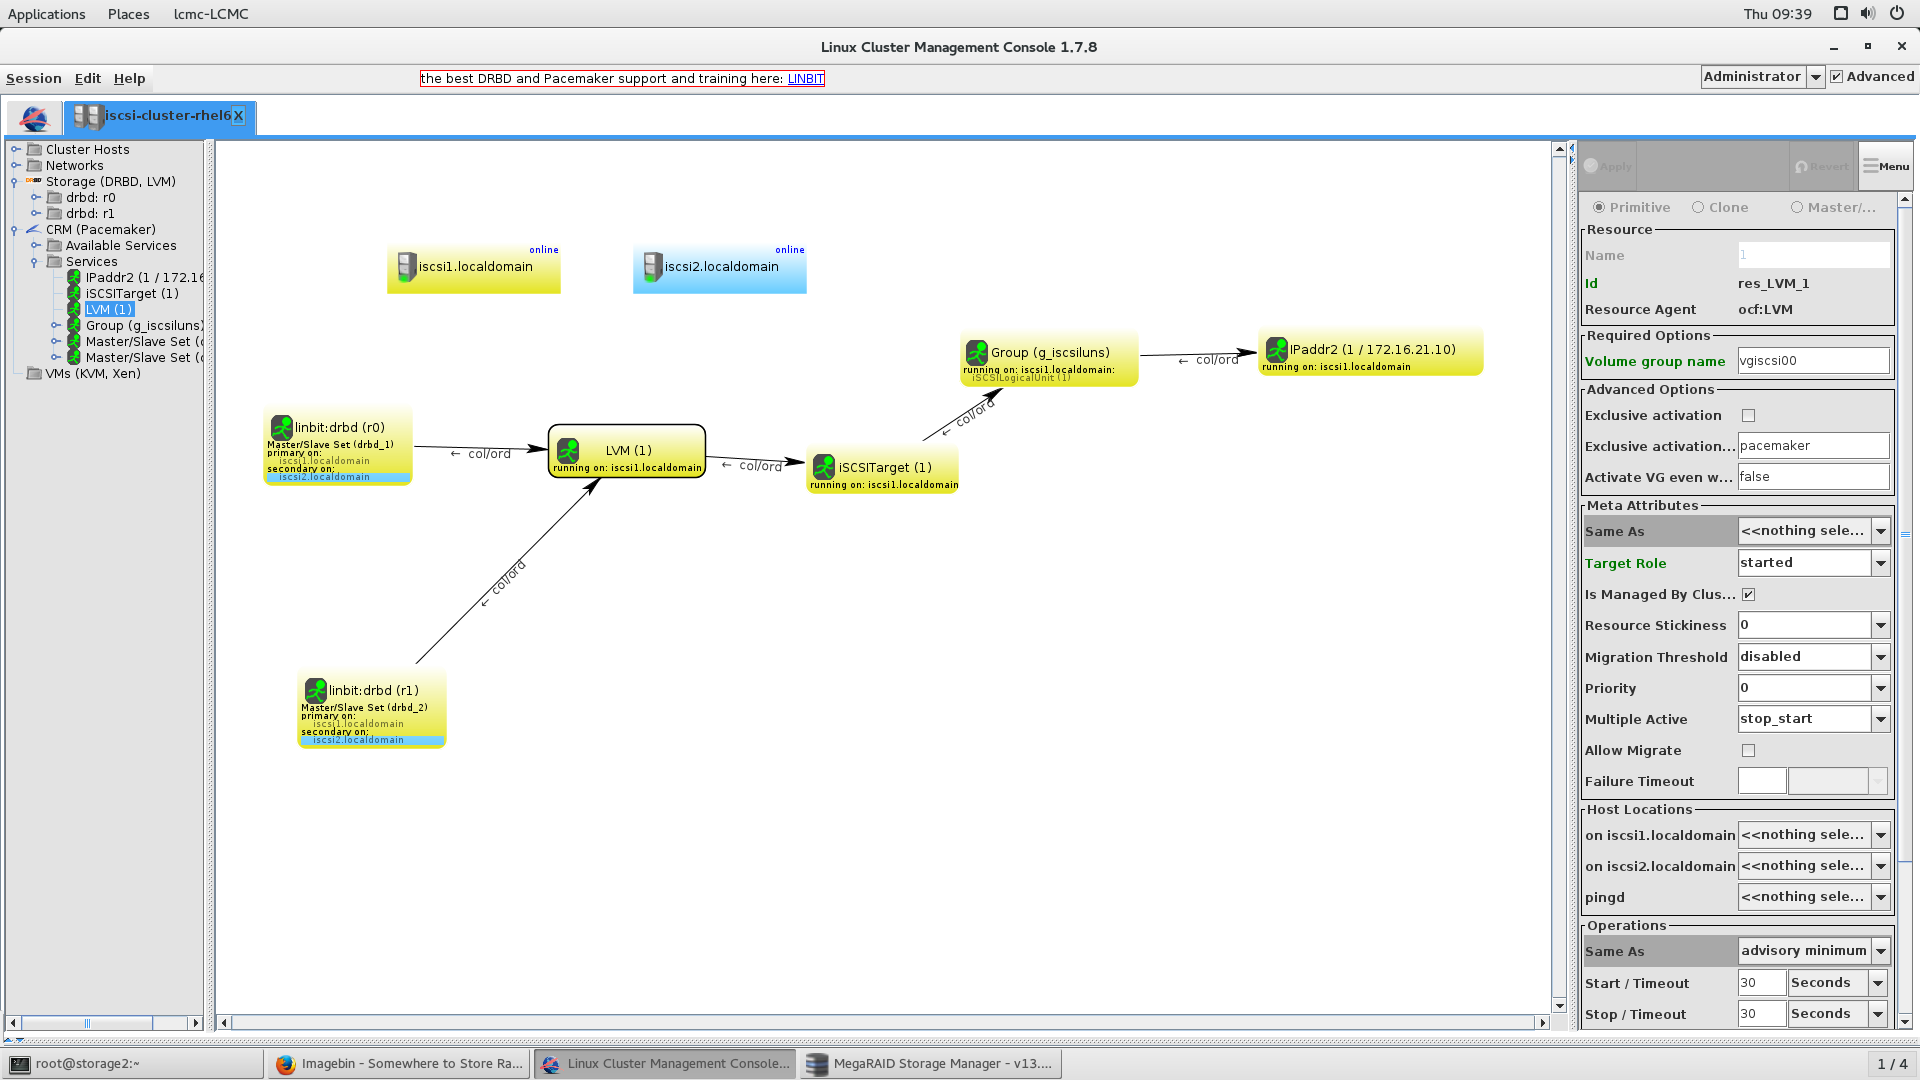The image size is (1920, 1080).
Task: Click the properties panel vertical scrollbar
Action: (1905, 535)
